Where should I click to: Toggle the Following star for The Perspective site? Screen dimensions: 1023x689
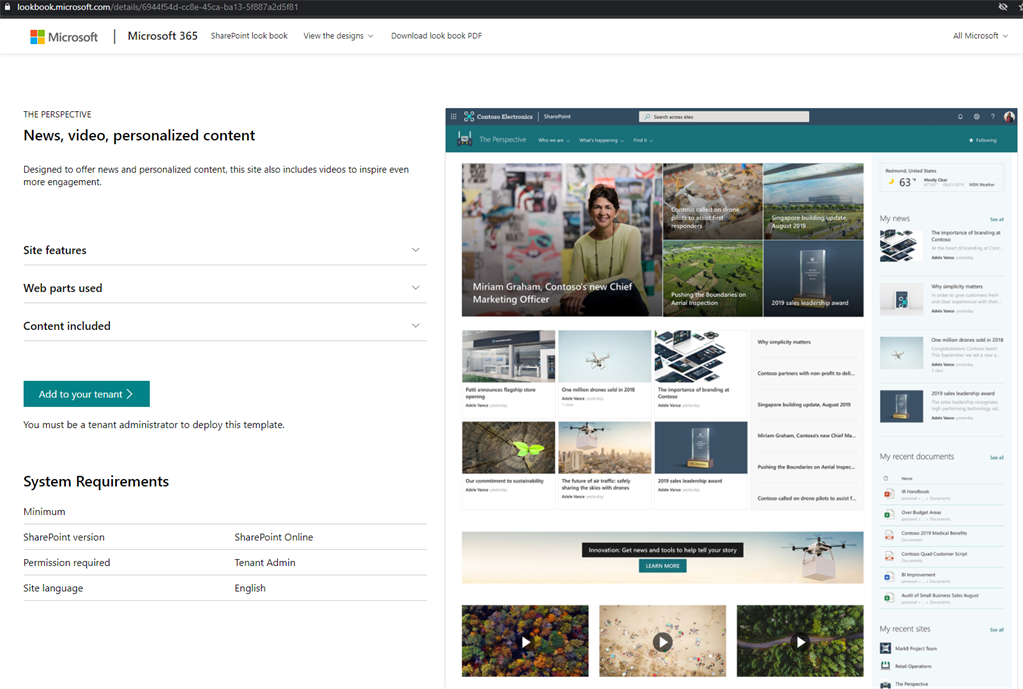click(971, 140)
